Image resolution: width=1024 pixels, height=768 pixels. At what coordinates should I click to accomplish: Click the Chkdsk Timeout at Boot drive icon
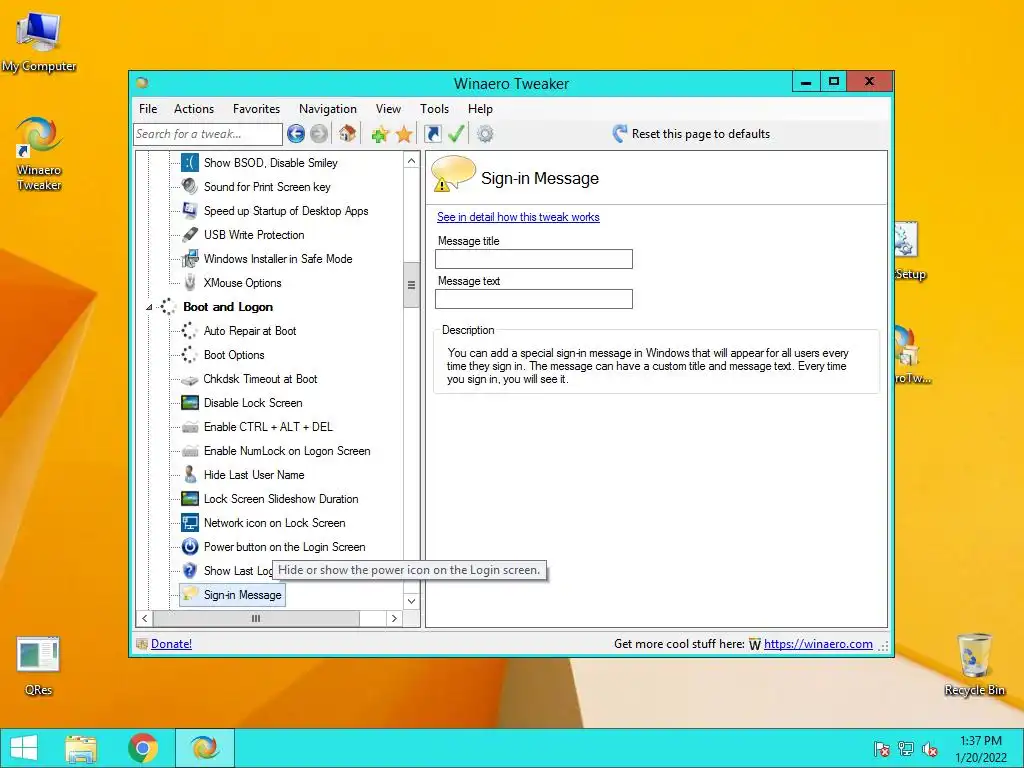click(189, 379)
